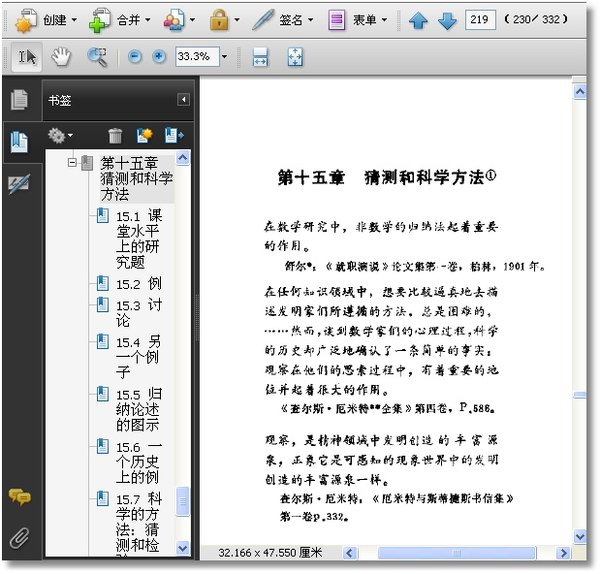Click the next page down arrow
The width and height of the screenshot is (600, 574).
[x=447, y=19]
